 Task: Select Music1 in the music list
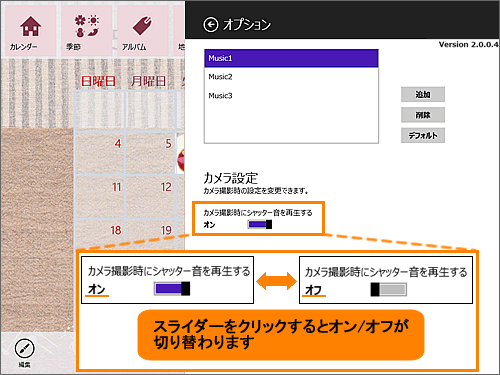[x=291, y=58]
